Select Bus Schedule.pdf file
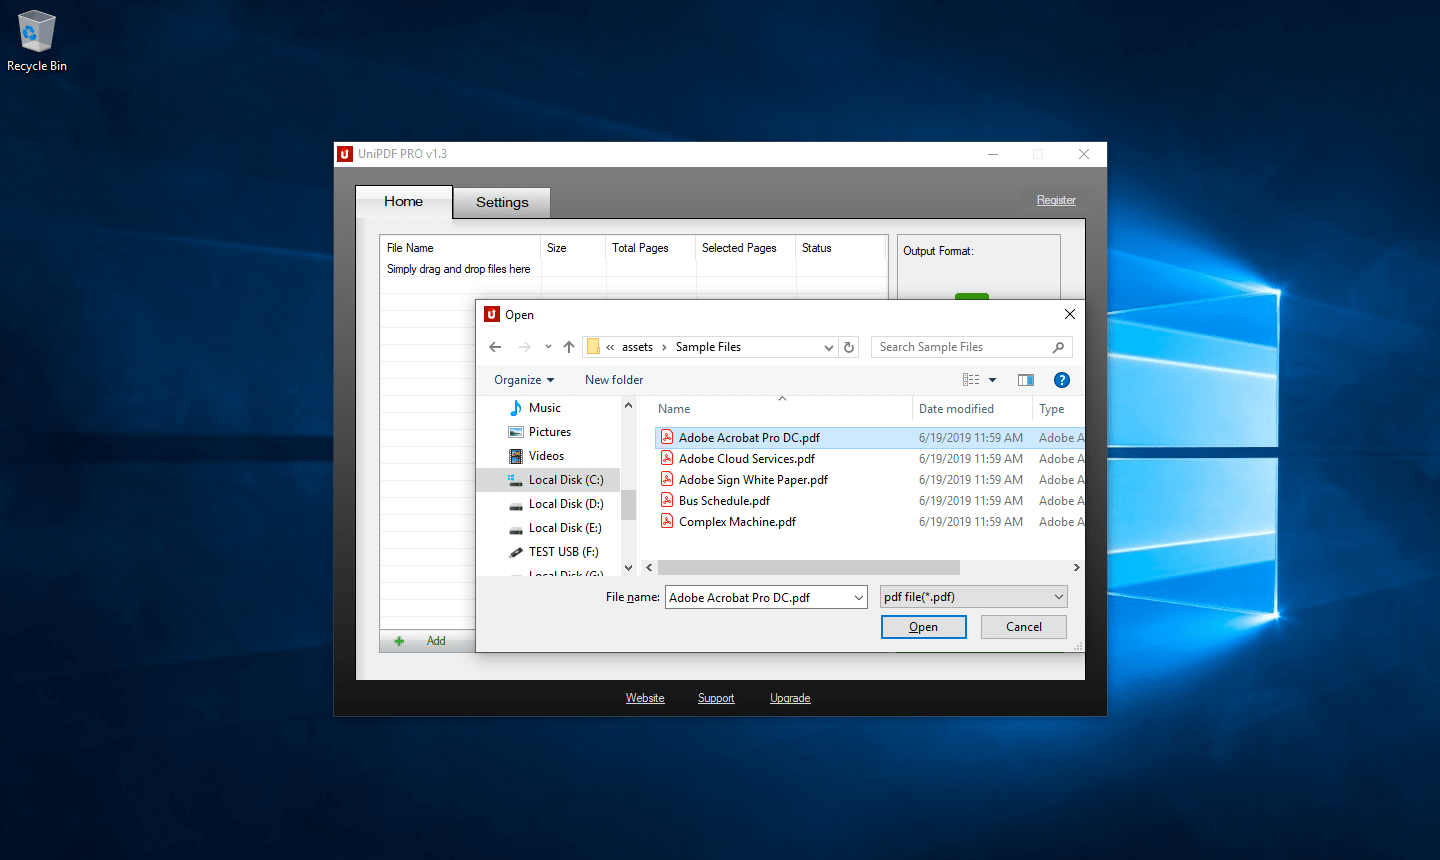The height and width of the screenshot is (860, 1440). [724, 500]
